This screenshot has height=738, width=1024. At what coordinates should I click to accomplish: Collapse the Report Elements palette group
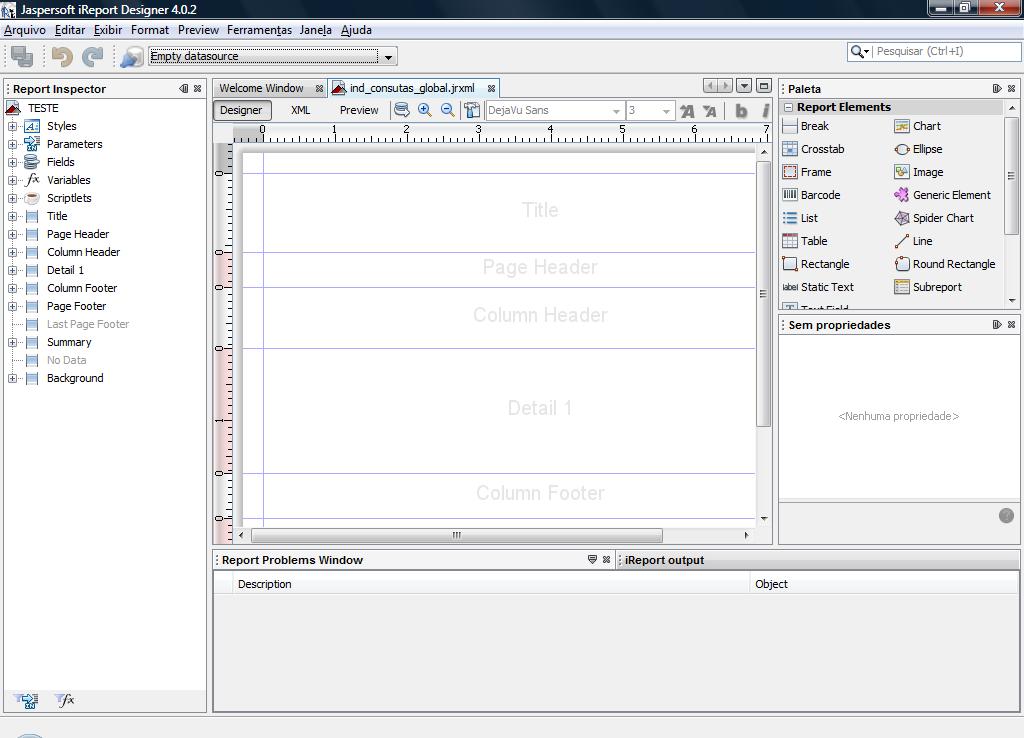(x=788, y=107)
